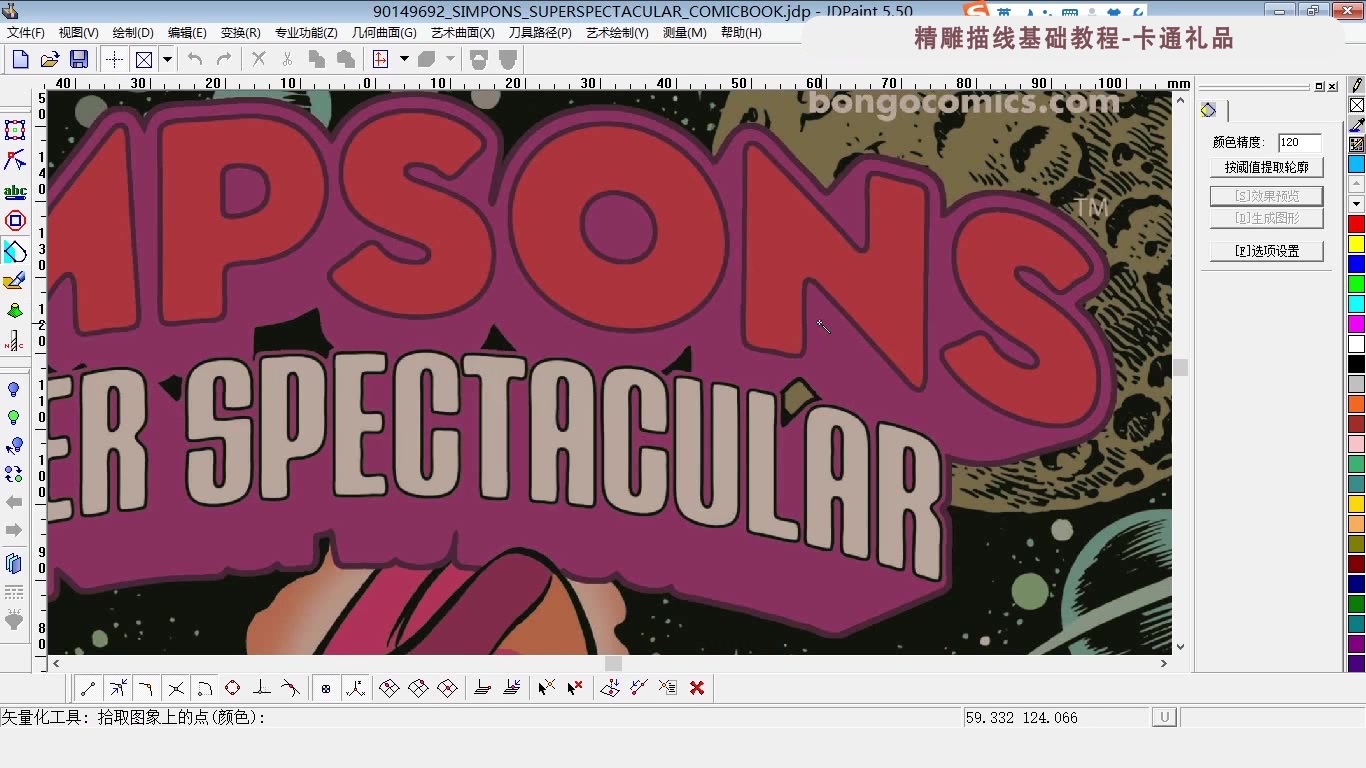
Task: Click the U indicator in status bar
Action: click(x=1163, y=717)
